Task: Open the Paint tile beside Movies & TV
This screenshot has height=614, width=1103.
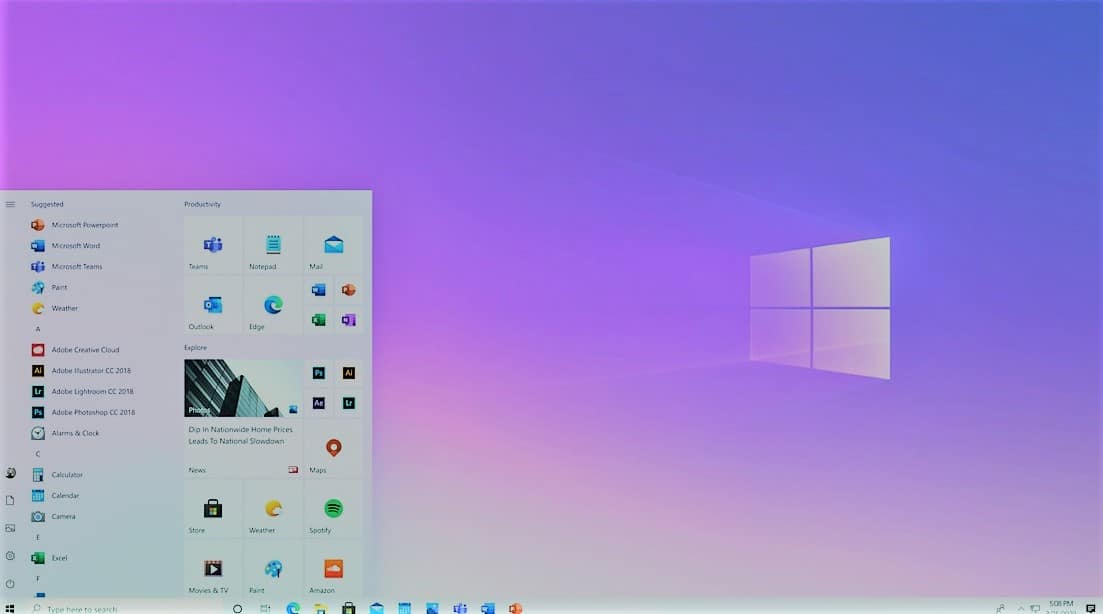Action: (273, 568)
